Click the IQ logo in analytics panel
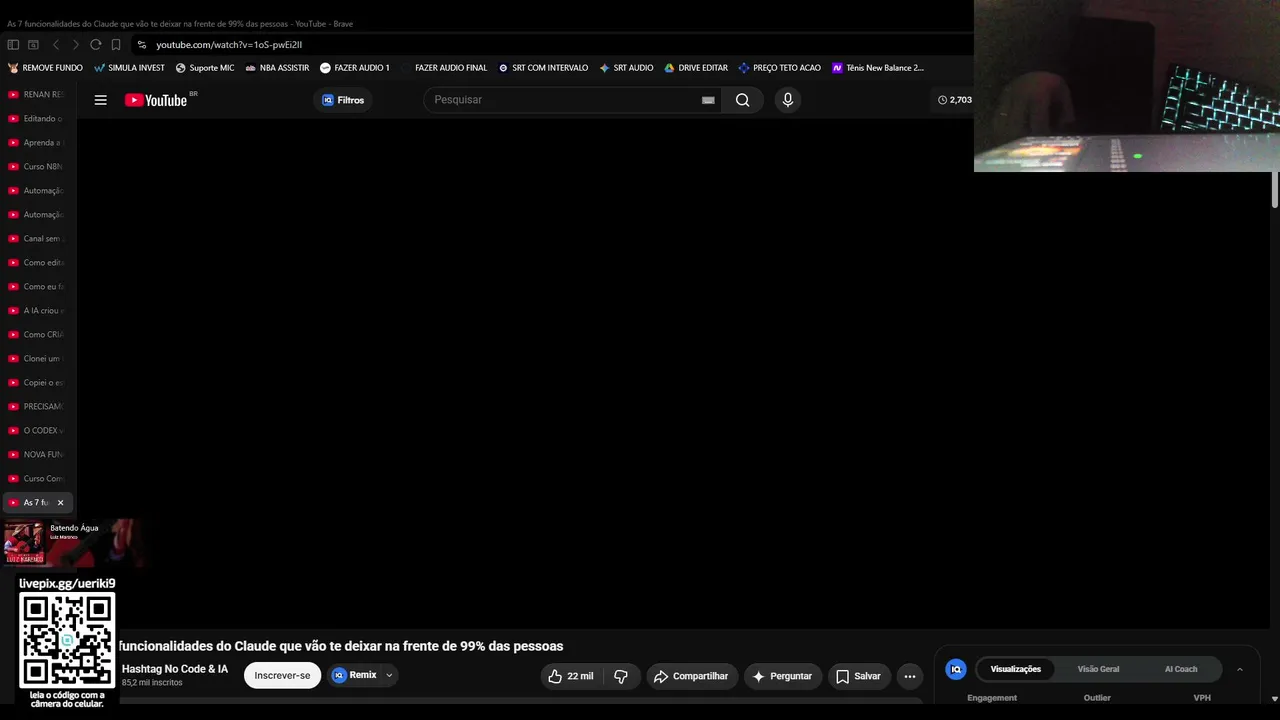1280x720 pixels. point(956,669)
